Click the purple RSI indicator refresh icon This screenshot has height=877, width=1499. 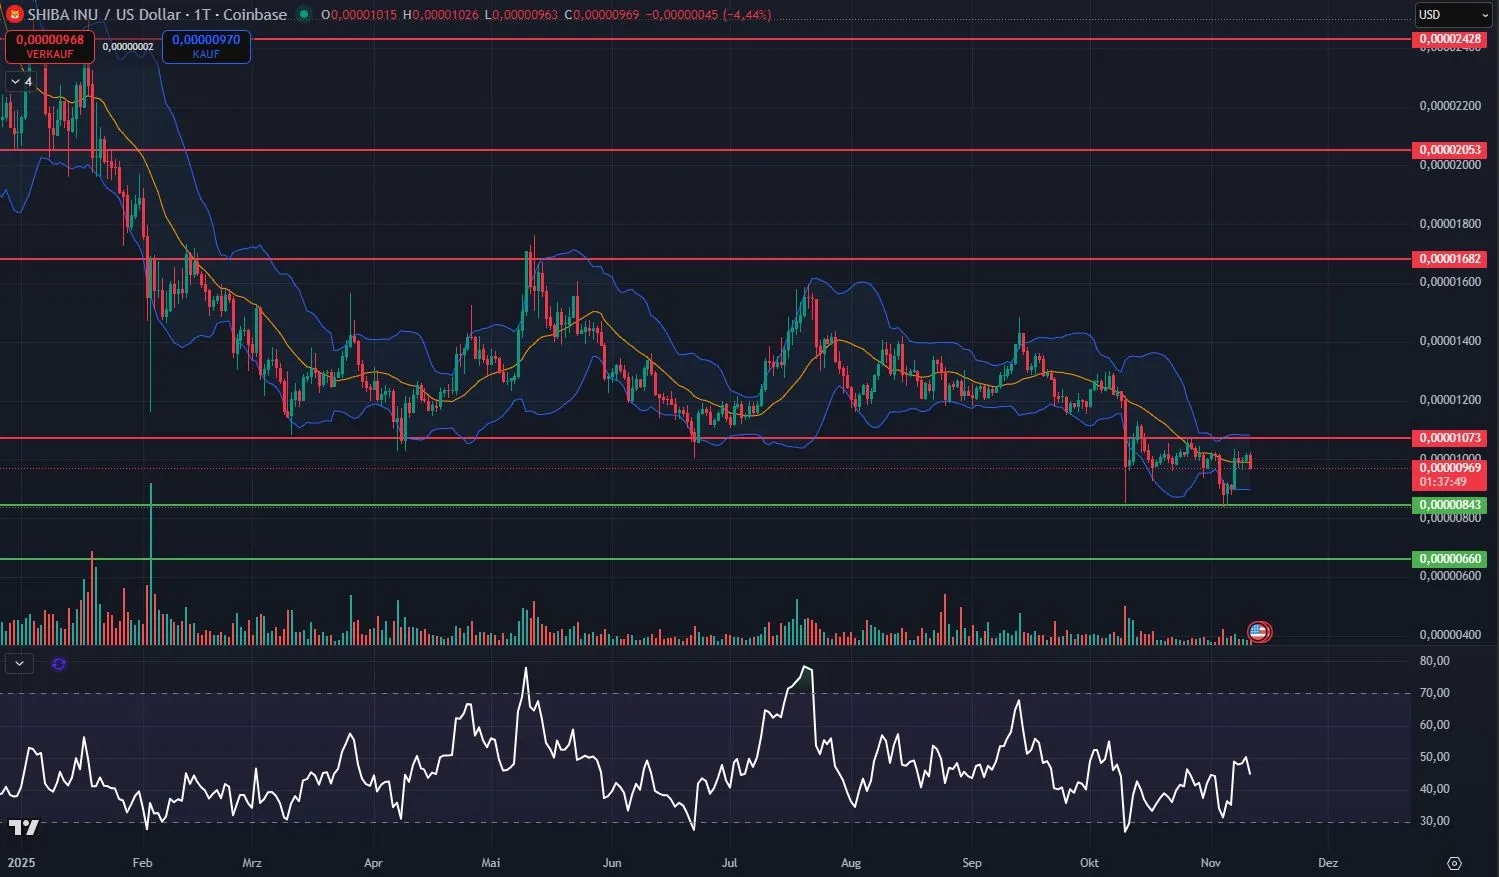pos(59,663)
